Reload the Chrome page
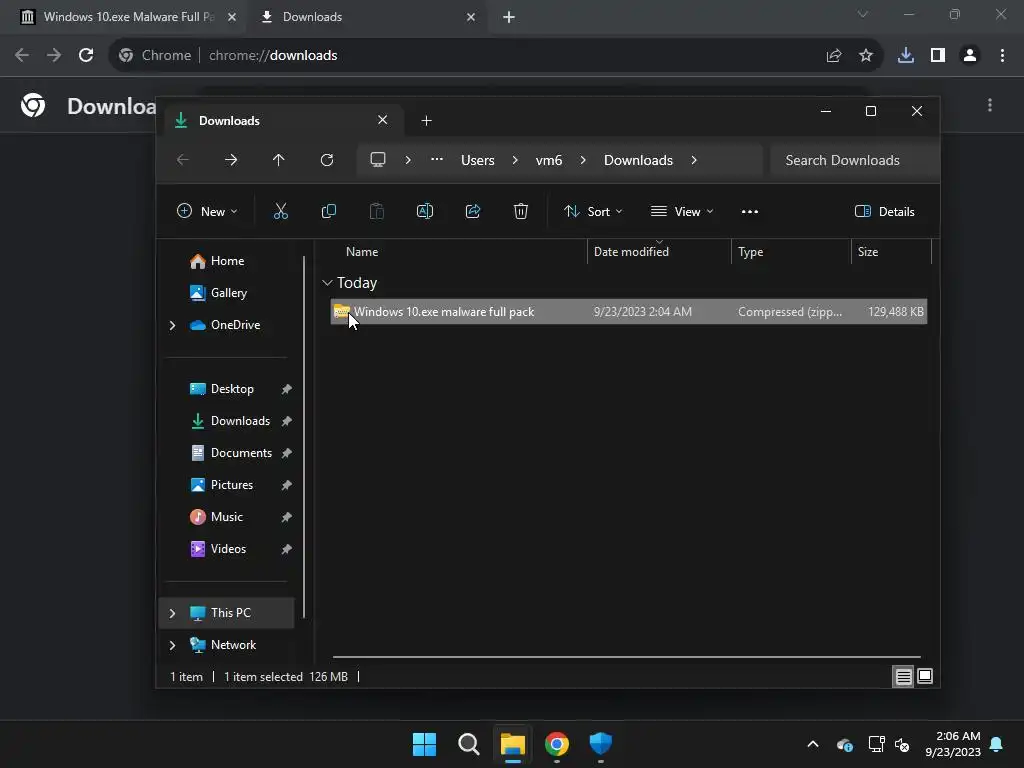The height and width of the screenshot is (768, 1024). (86, 56)
